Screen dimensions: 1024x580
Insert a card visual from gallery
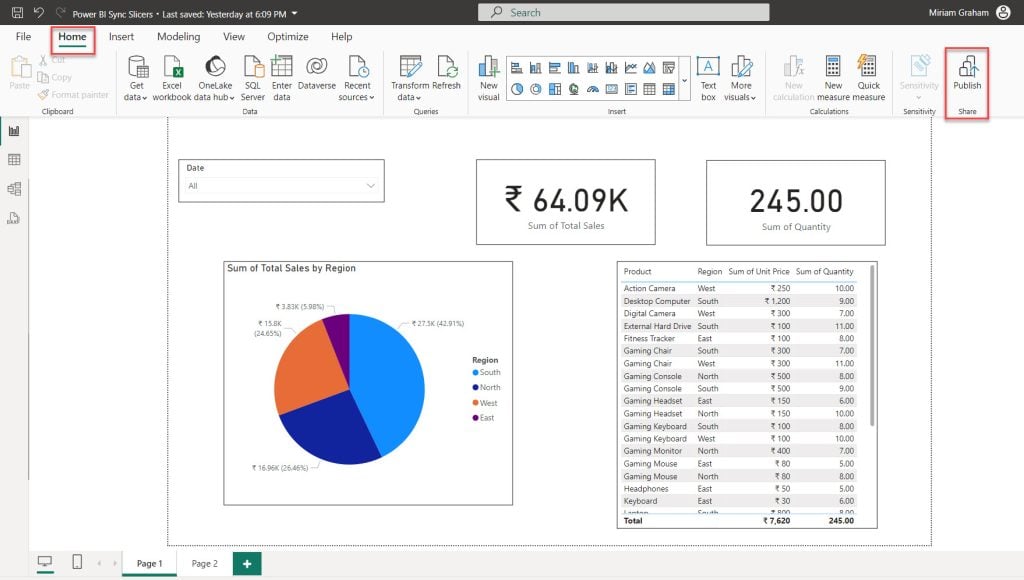point(612,89)
